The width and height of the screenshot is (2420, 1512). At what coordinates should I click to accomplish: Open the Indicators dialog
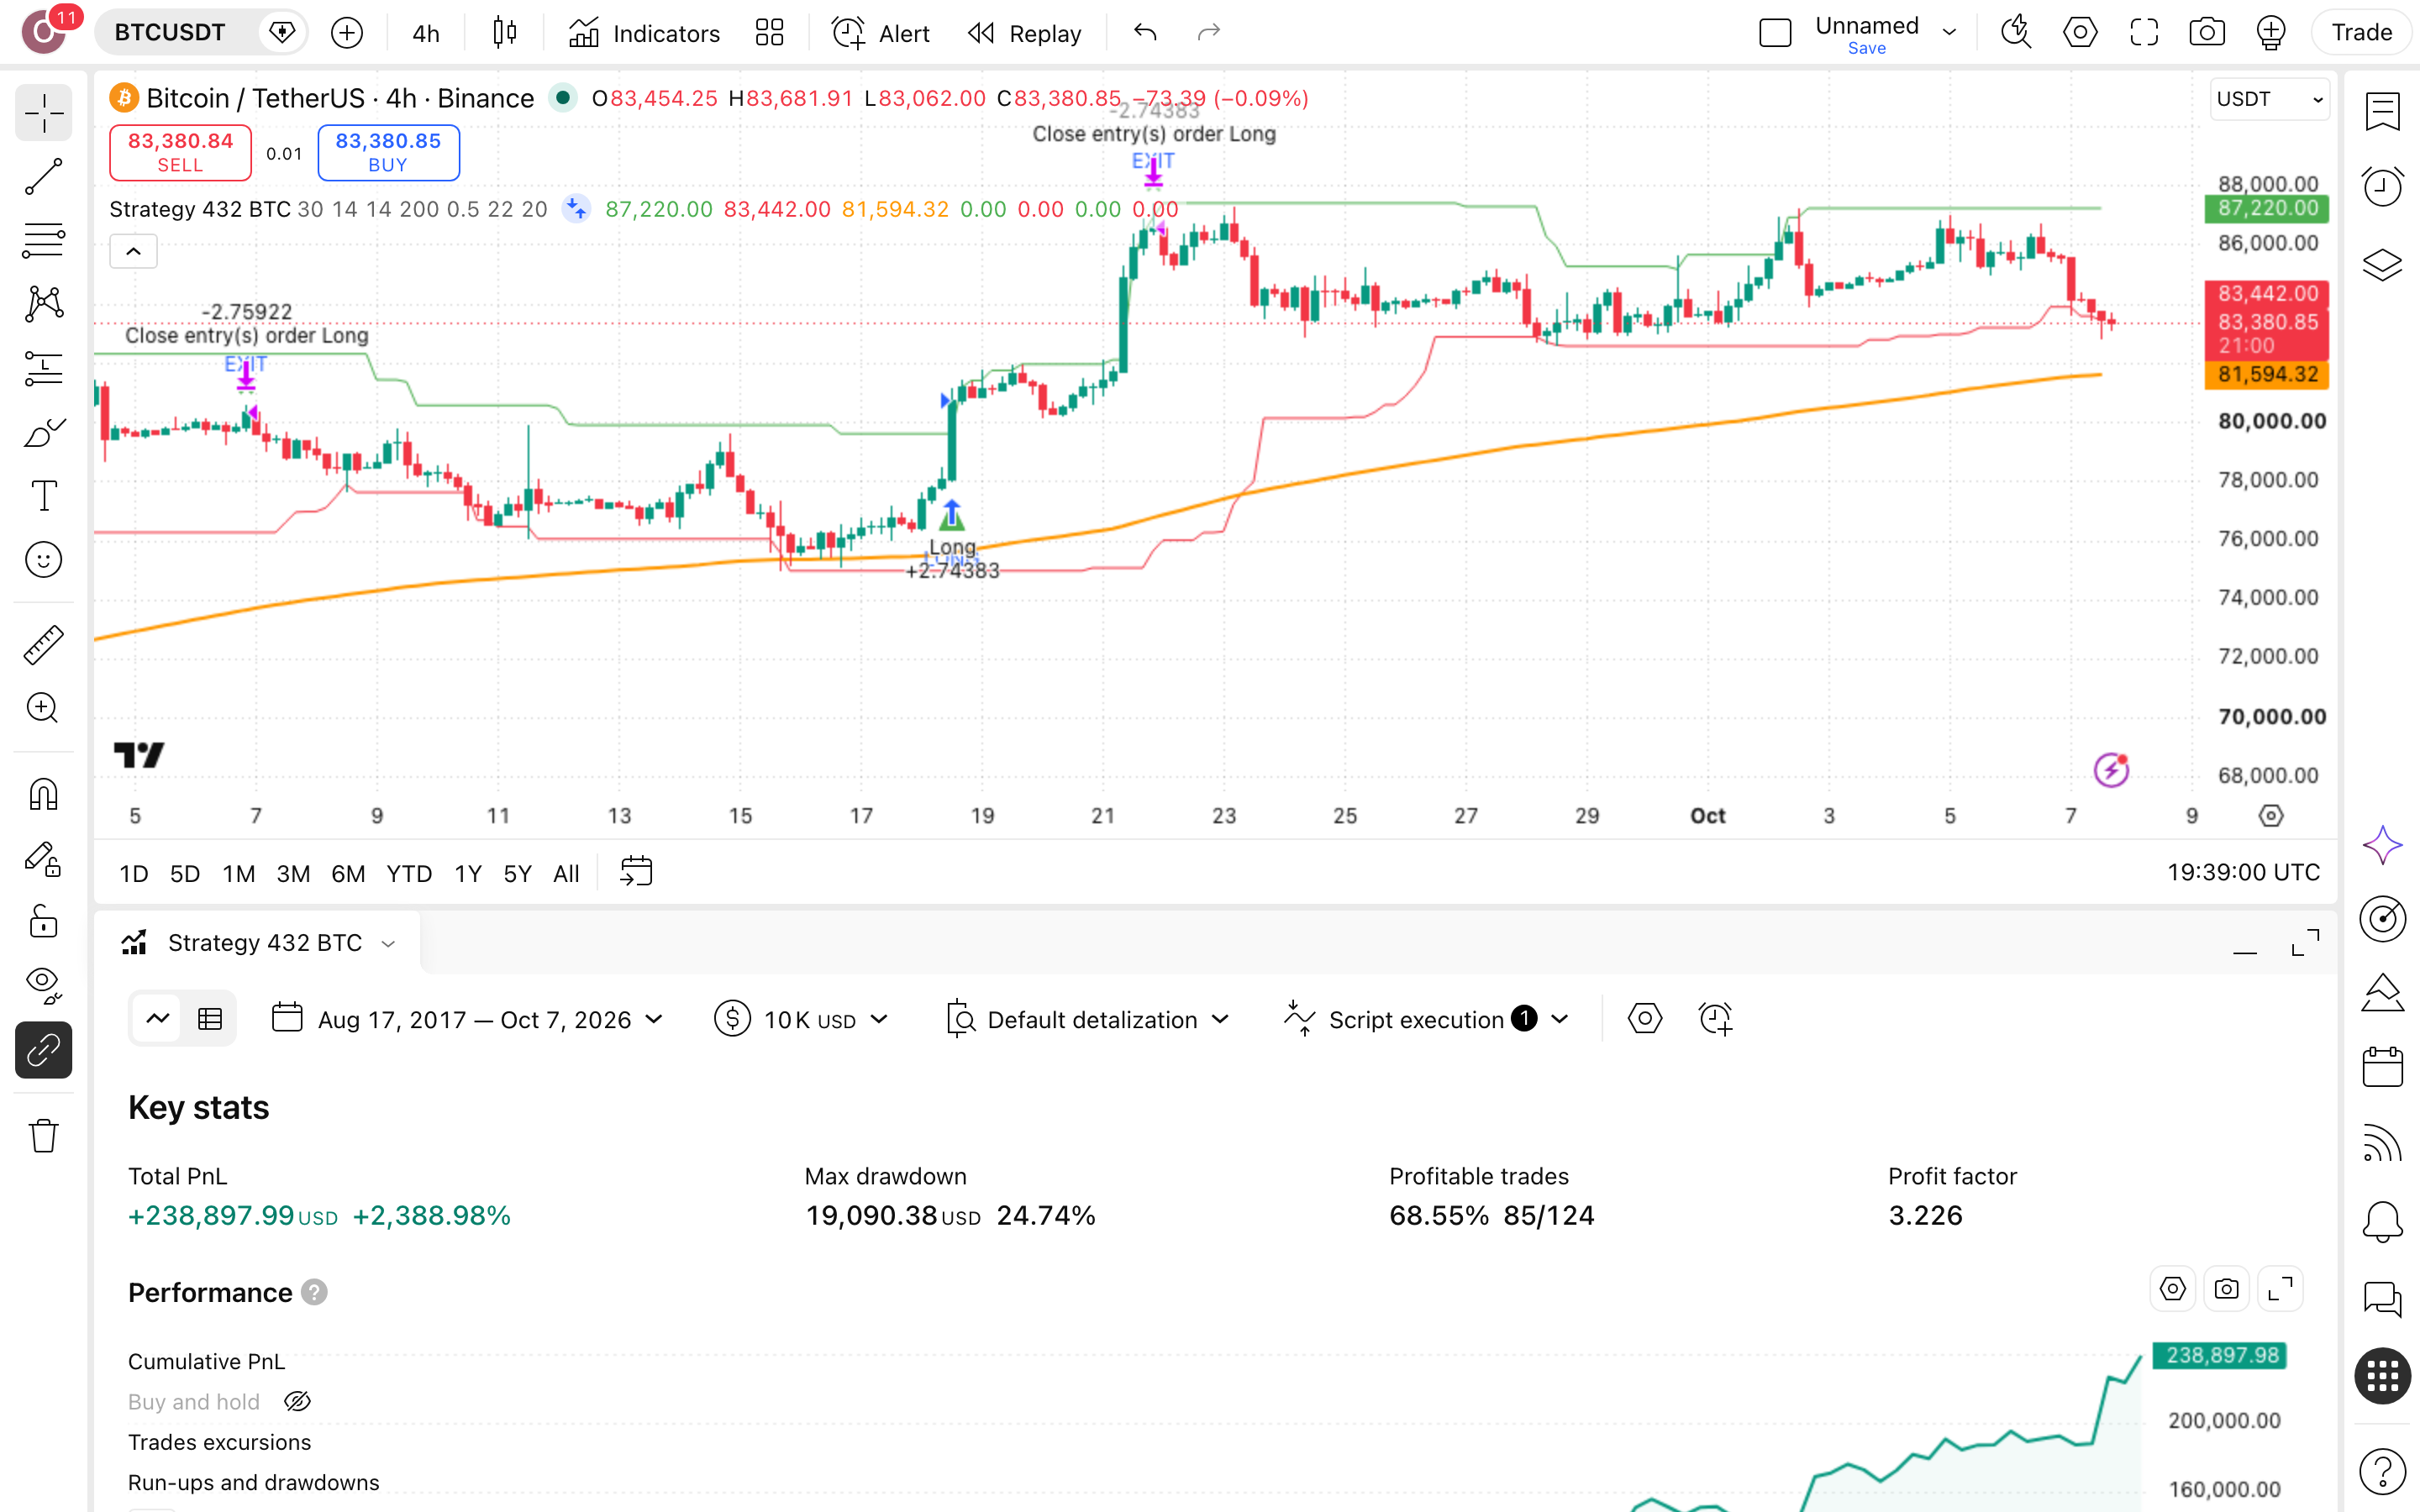[x=644, y=33]
